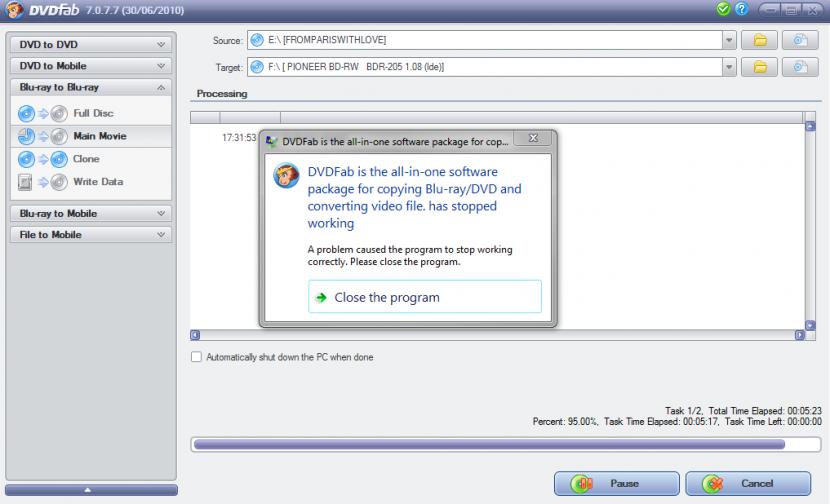Image resolution: width=830 pixels, height=504 pixels.
Task: Click the Source path text field
Action: click(485, 40)
